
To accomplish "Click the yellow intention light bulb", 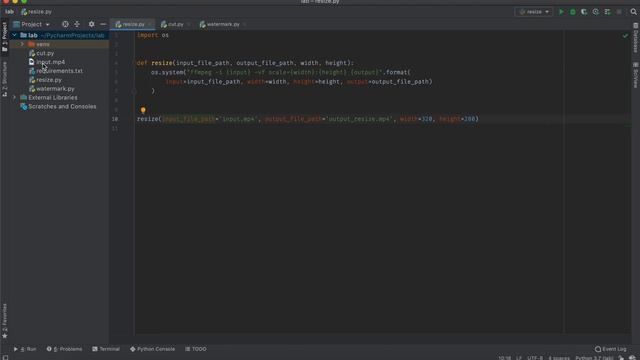I will click(x=143, y=110).
